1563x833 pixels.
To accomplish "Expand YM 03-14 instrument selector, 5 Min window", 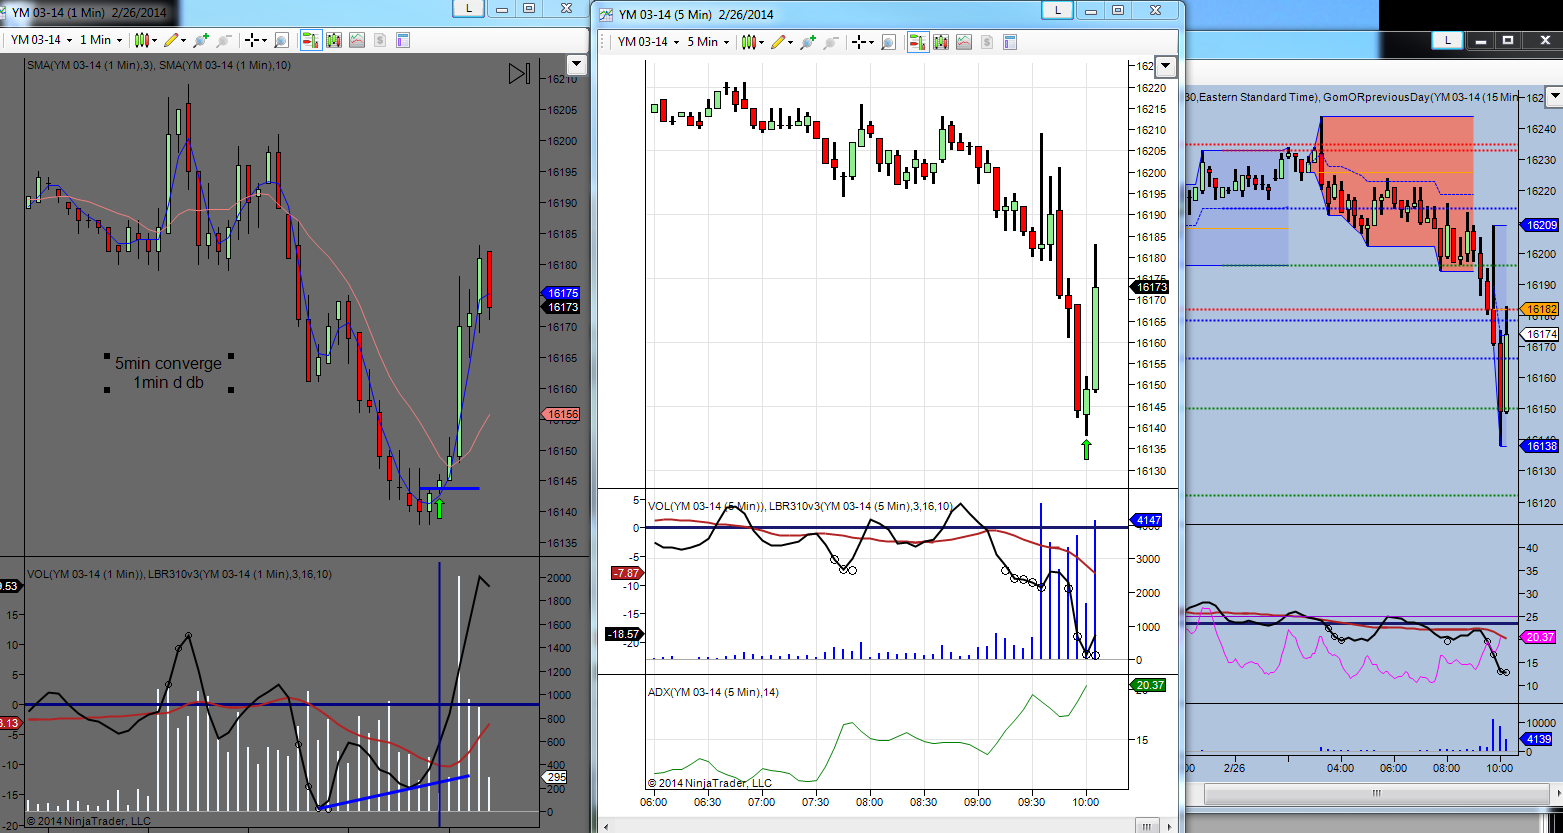I will 649,42.
